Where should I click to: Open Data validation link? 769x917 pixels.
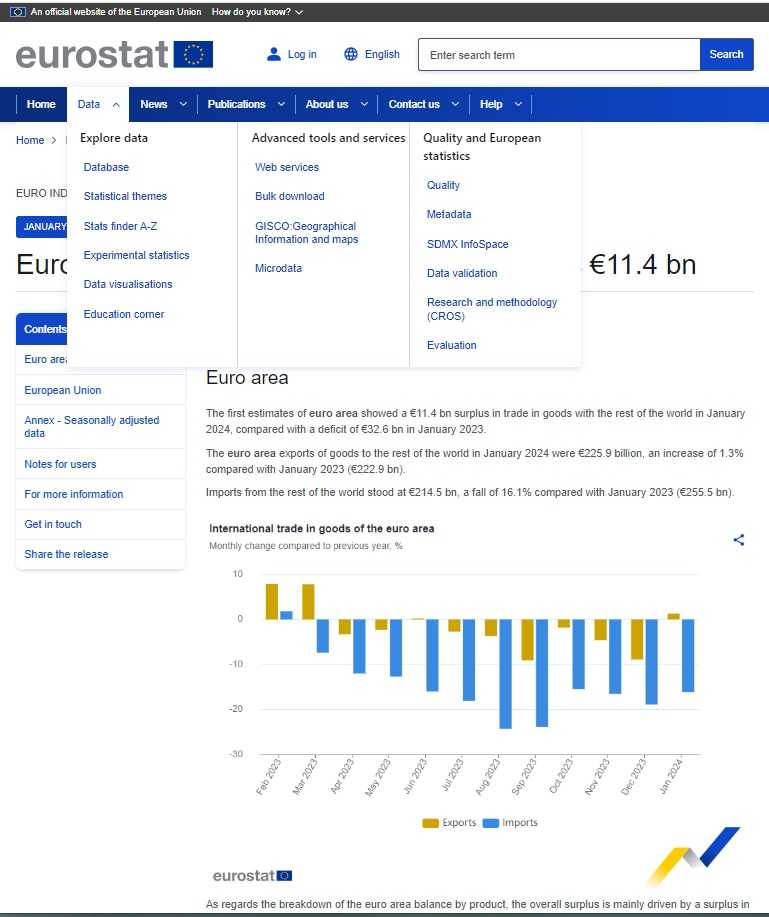tap(461, 273)
